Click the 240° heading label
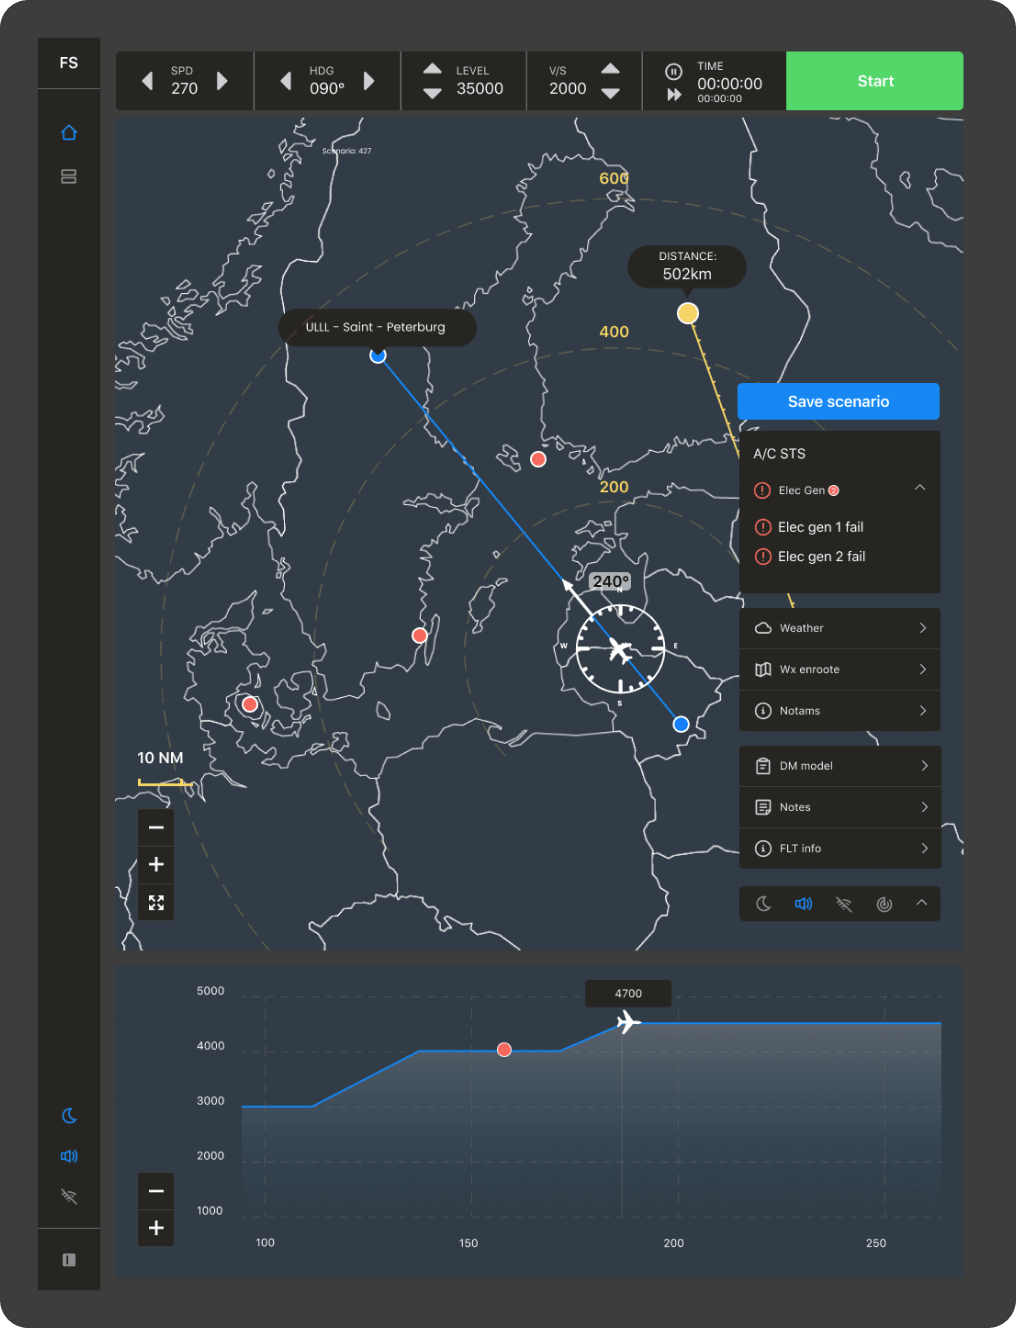The height and width of the screenshot is (1328, 1016). click(611, 581)
